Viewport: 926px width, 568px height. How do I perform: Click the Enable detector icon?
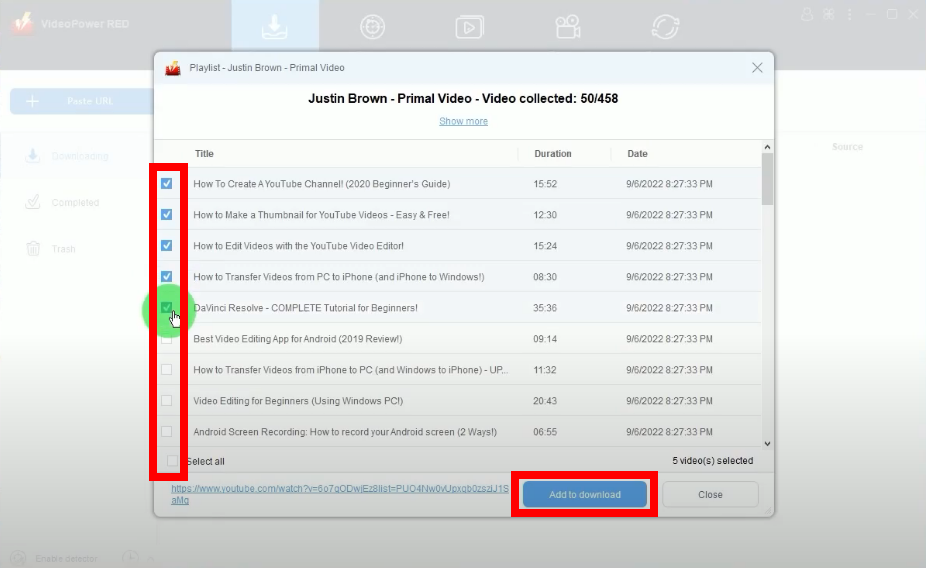pyautogui.click(x=18, y=558)
